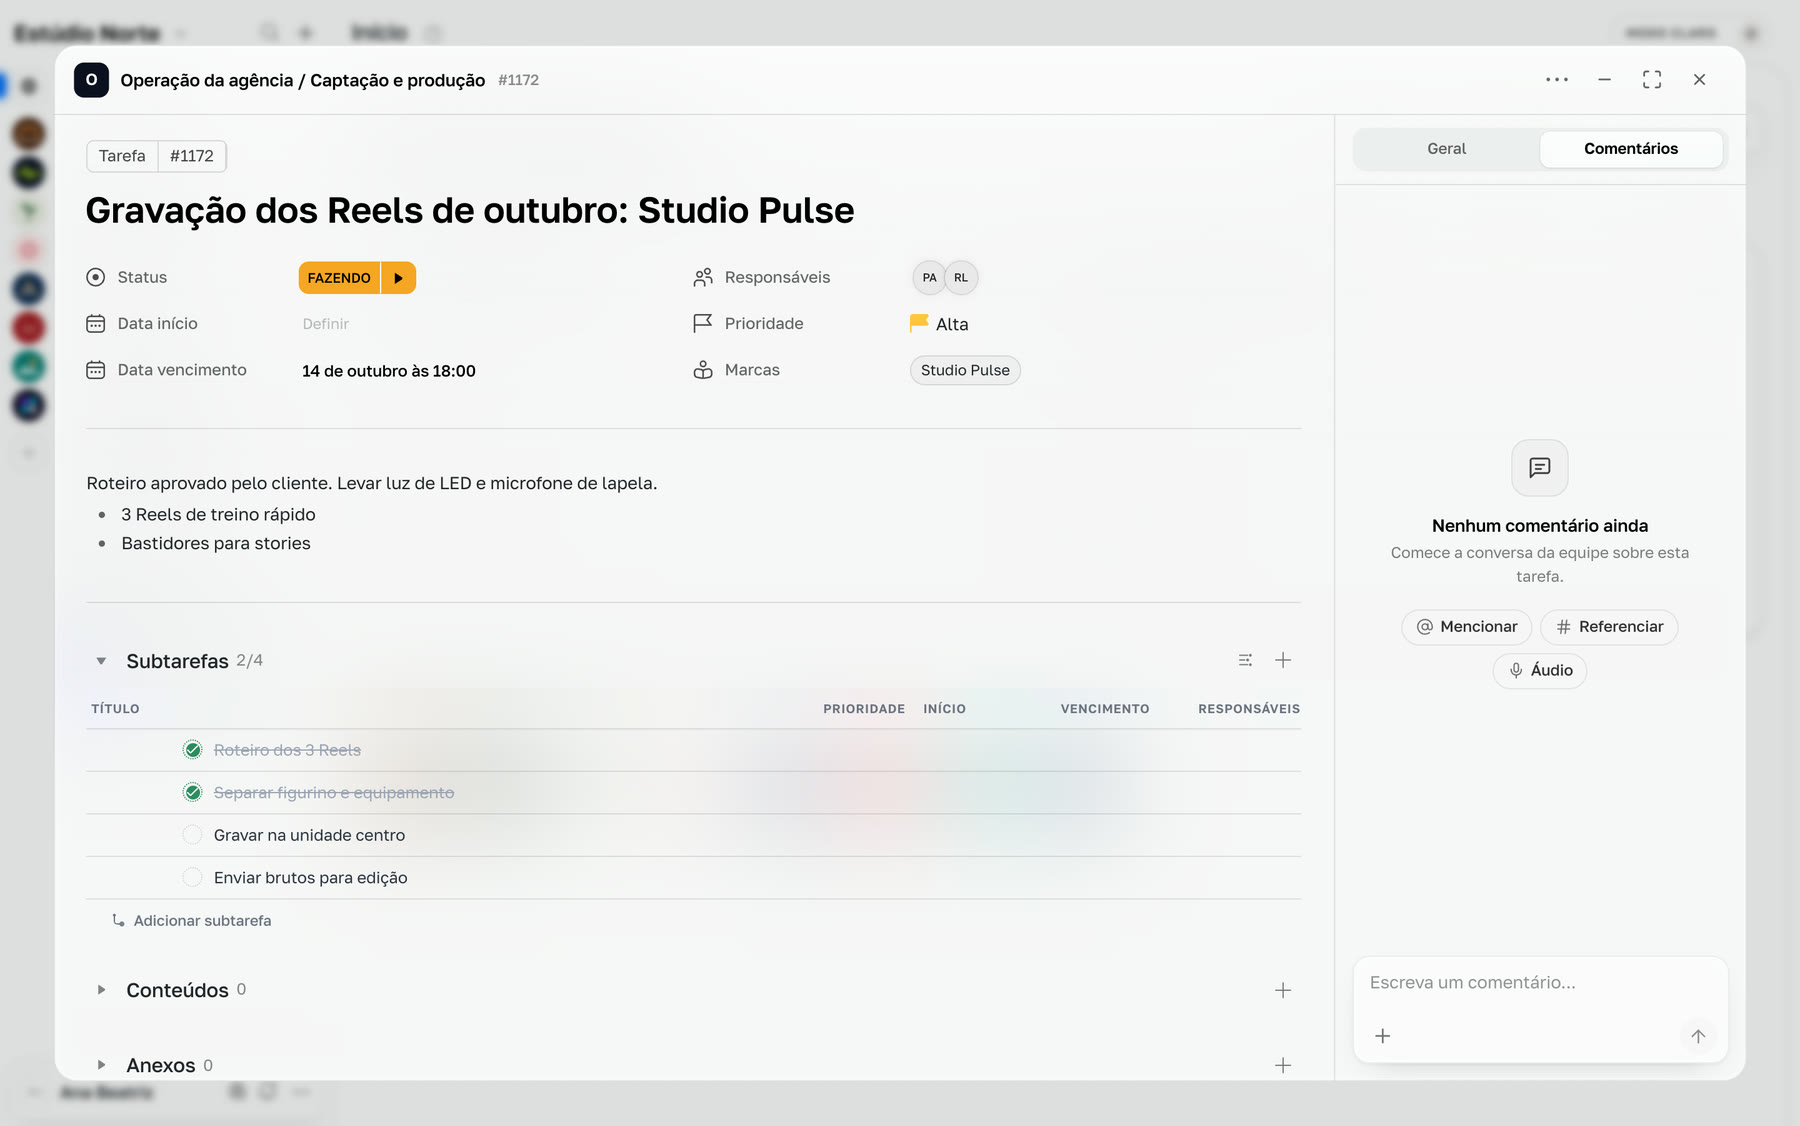Image resolution: width=1800 pixels, height=1126 pixels.
Task: Click the RL assignee avatar
Action: point(961,278)
